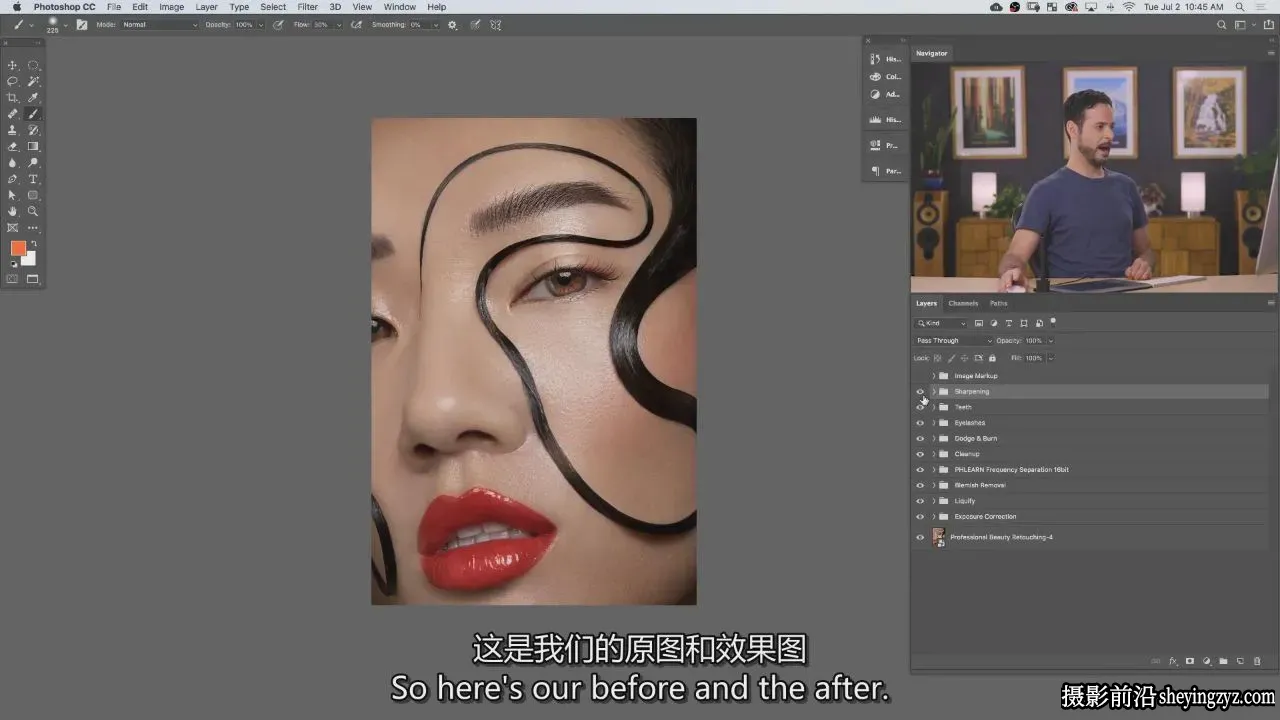Swap foreground and background colors
Image resolution: width=1280 pixels, height=720 pixels.
[33, 244]
